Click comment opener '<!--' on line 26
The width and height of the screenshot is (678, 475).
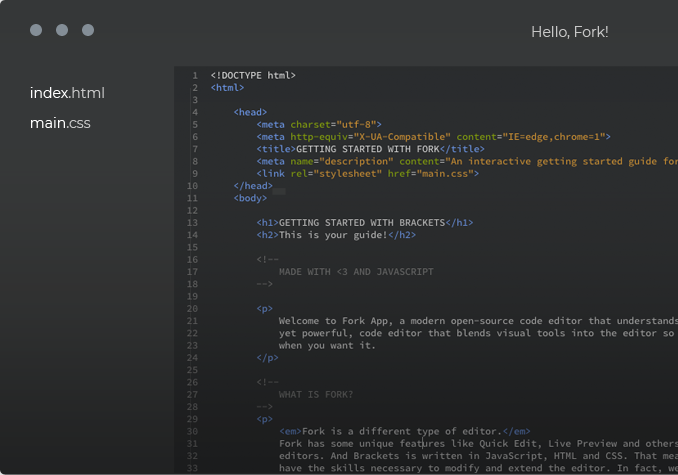click(x=267, y=383)
